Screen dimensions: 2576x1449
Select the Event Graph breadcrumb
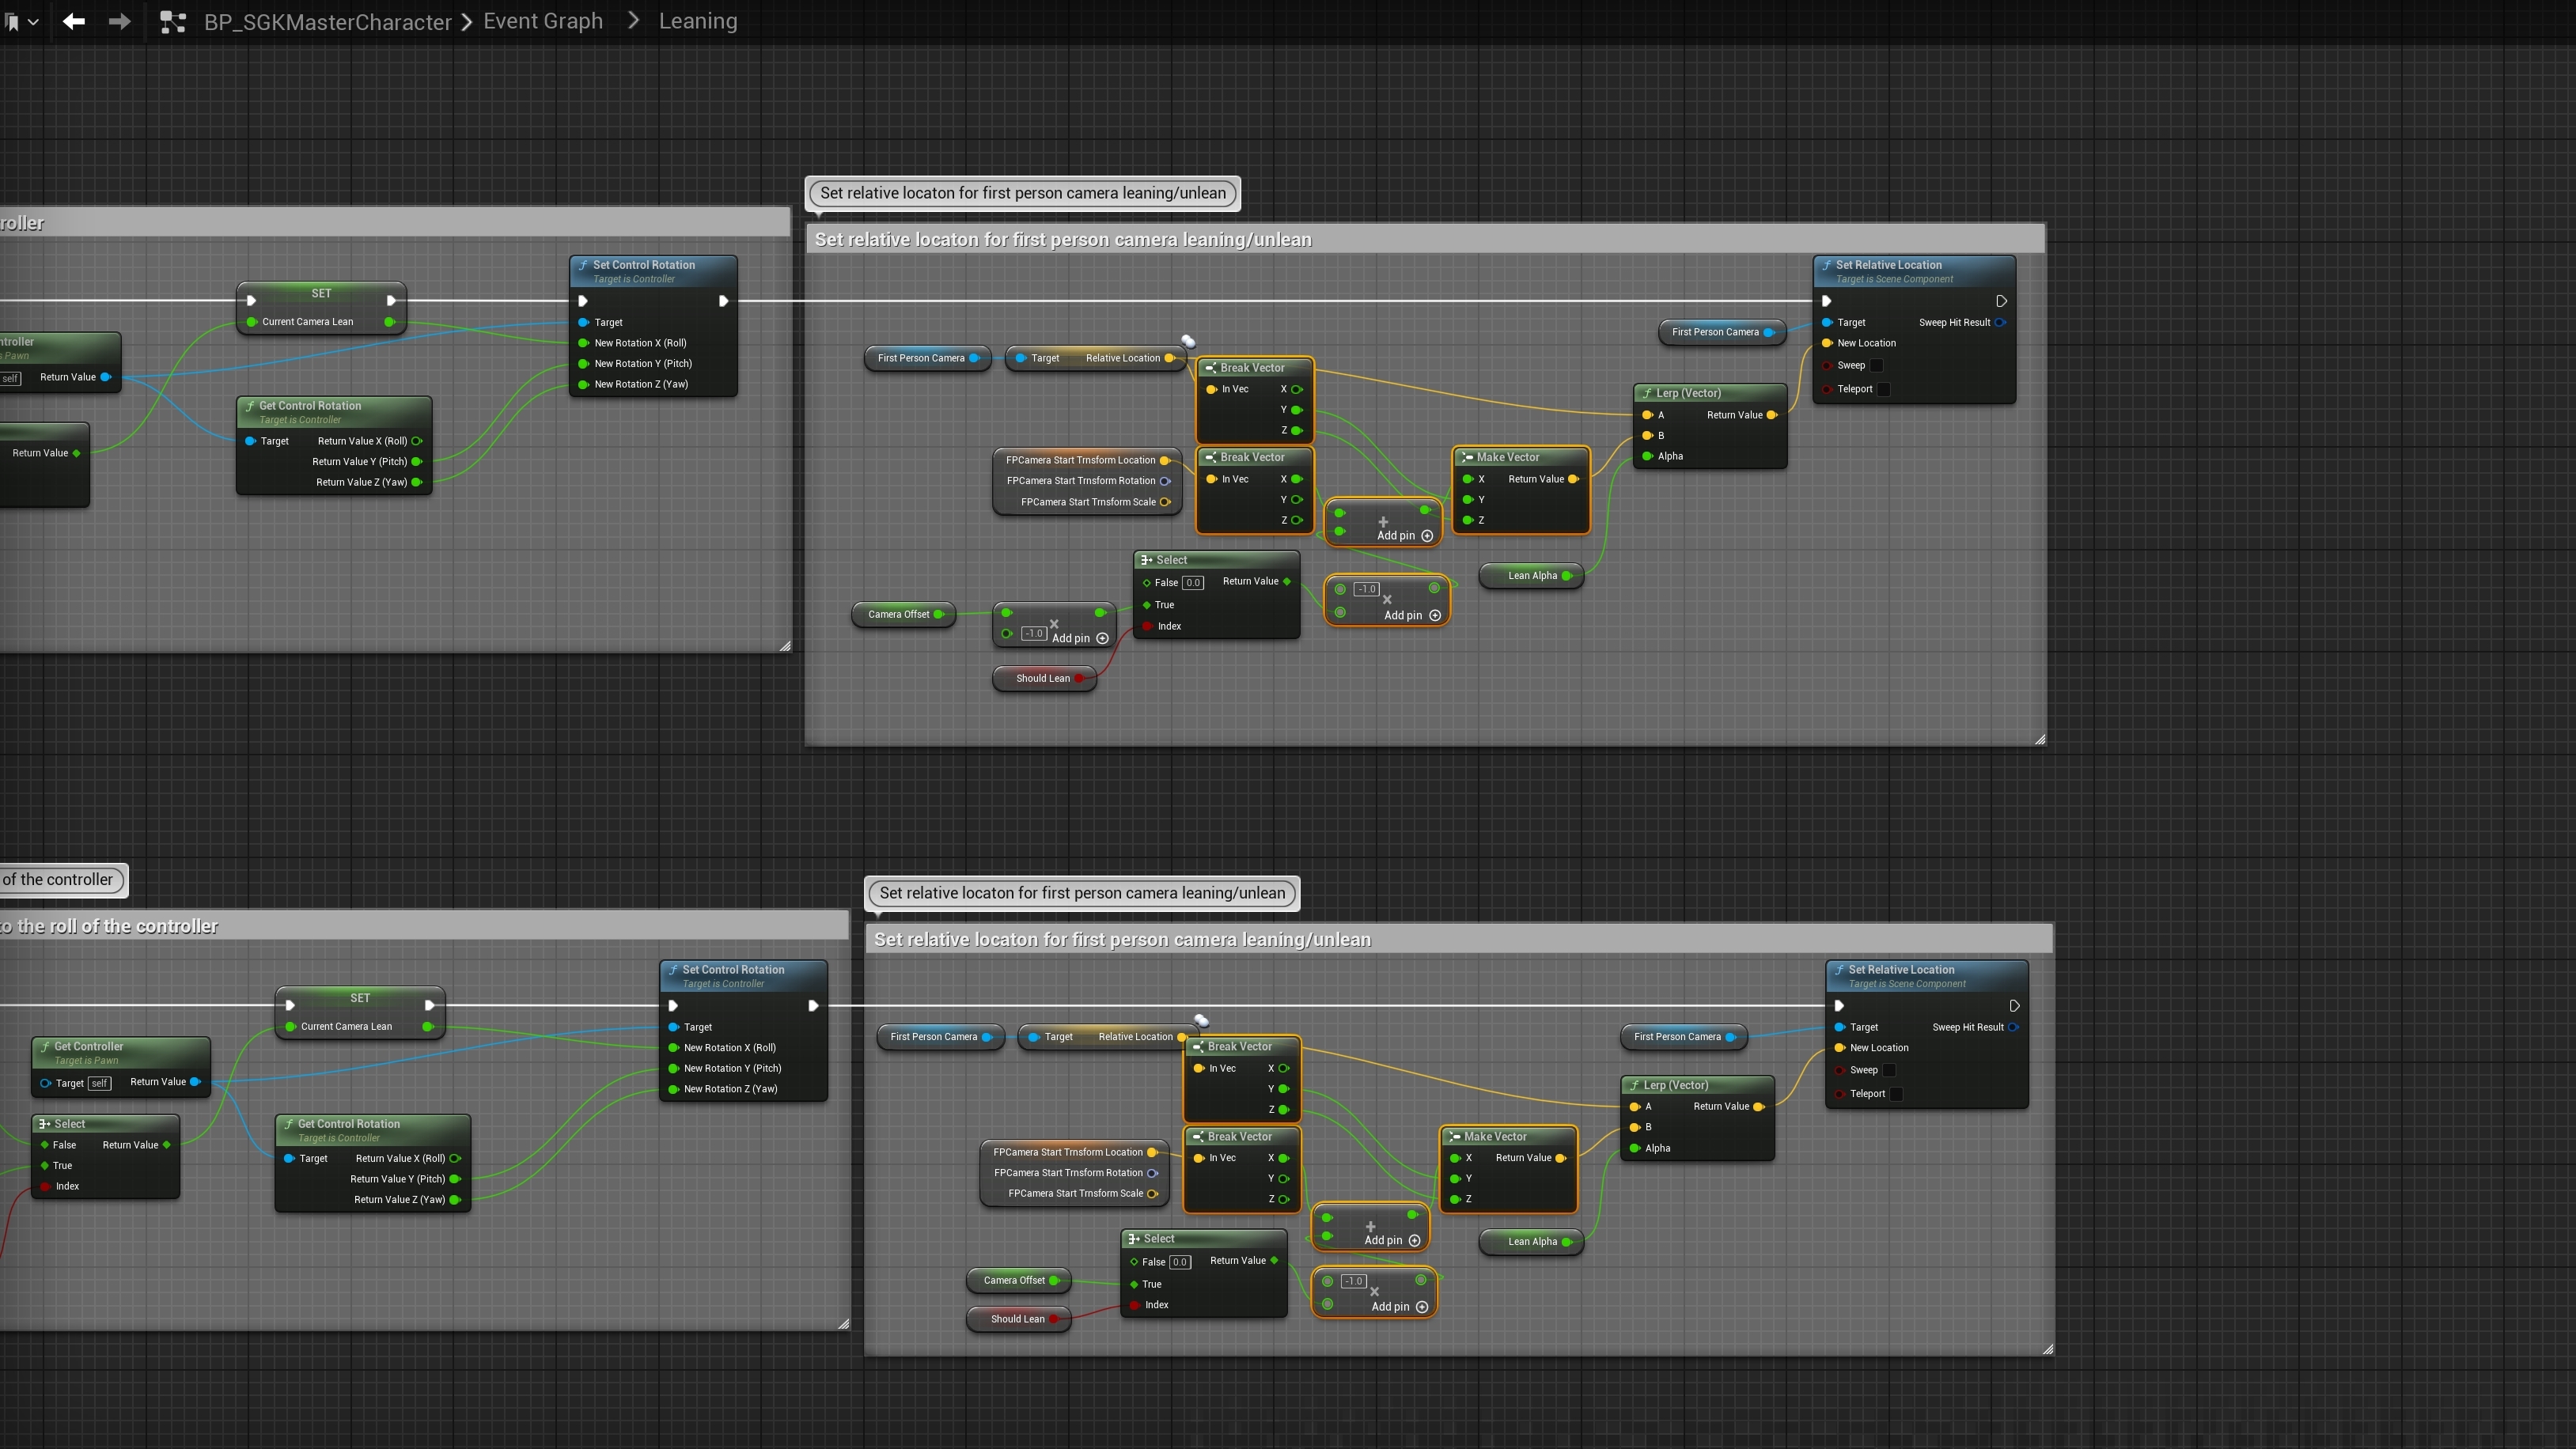tap(543, 21)
